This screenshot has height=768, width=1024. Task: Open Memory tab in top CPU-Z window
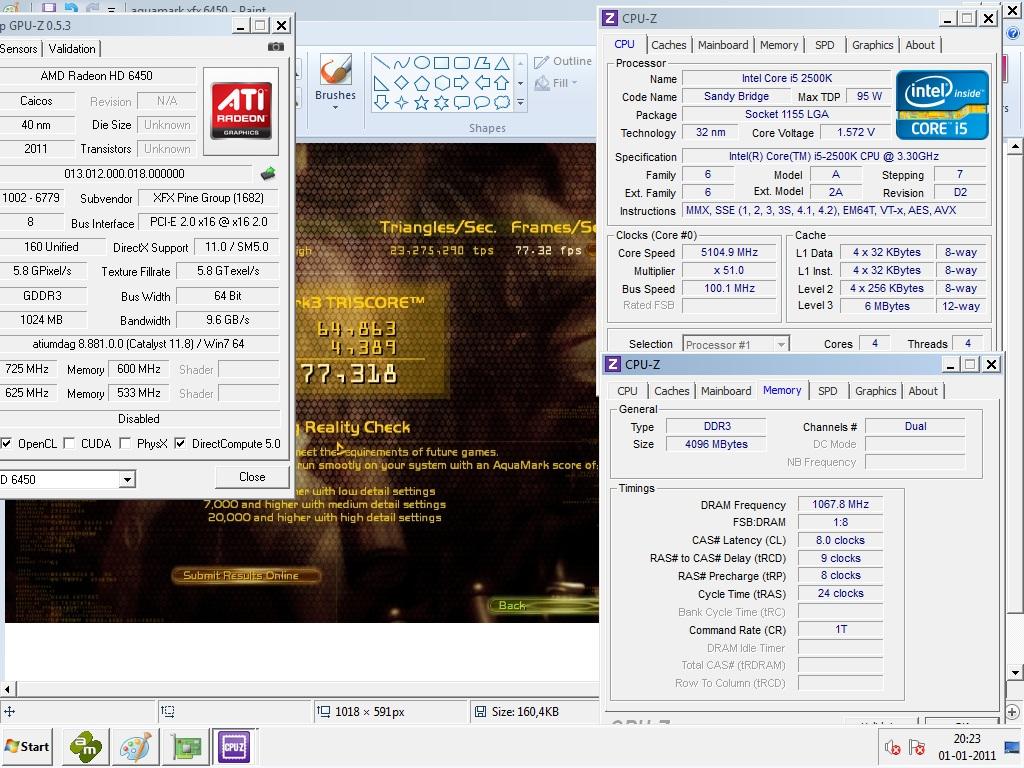pos(778,45)
